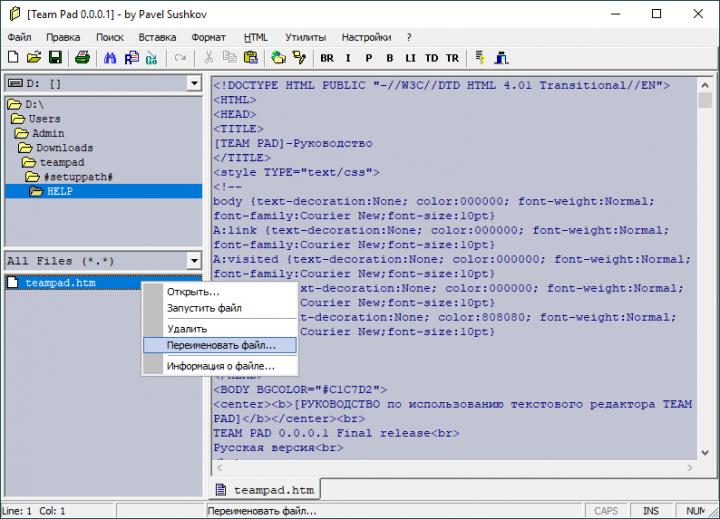The width and height of the screenshot is (720, 519).
Task: Click the CAPS status bar indicator
Action: tap(606, 511)
